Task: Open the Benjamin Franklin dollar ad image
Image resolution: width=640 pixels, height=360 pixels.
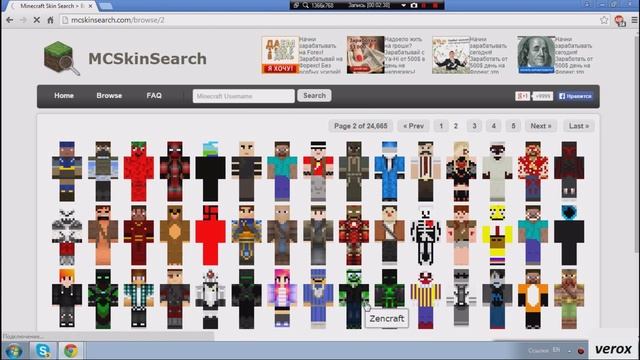Action: click(536, 55)
